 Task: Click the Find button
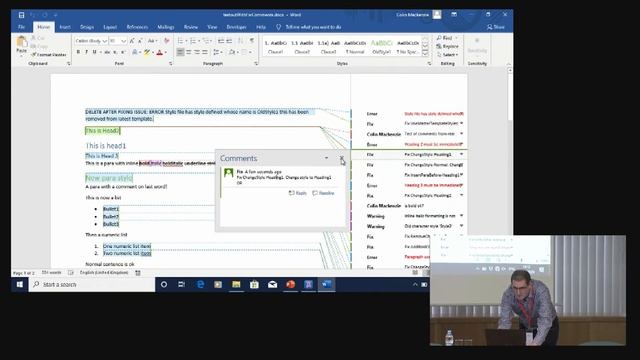pyautogui.click(x=447, y=38)
